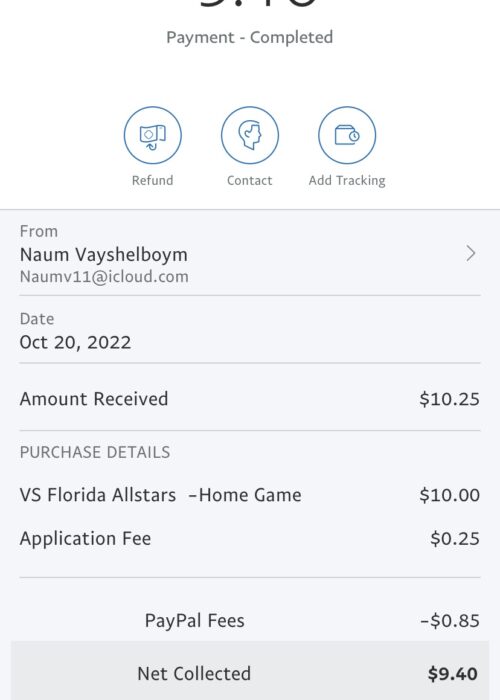Click the Oct 20, 2022 date
The image size is (500, 700).
click(75, 342)
